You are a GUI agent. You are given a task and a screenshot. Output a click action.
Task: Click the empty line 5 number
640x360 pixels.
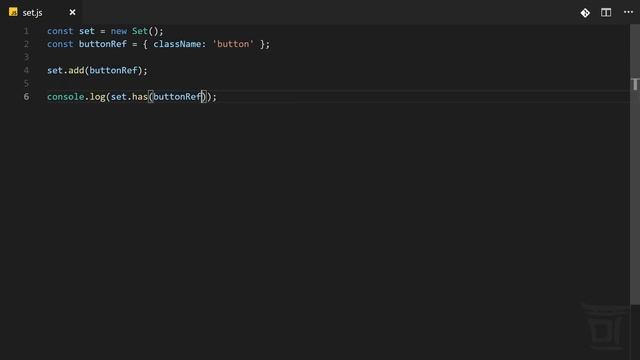(x=26, y=83)
